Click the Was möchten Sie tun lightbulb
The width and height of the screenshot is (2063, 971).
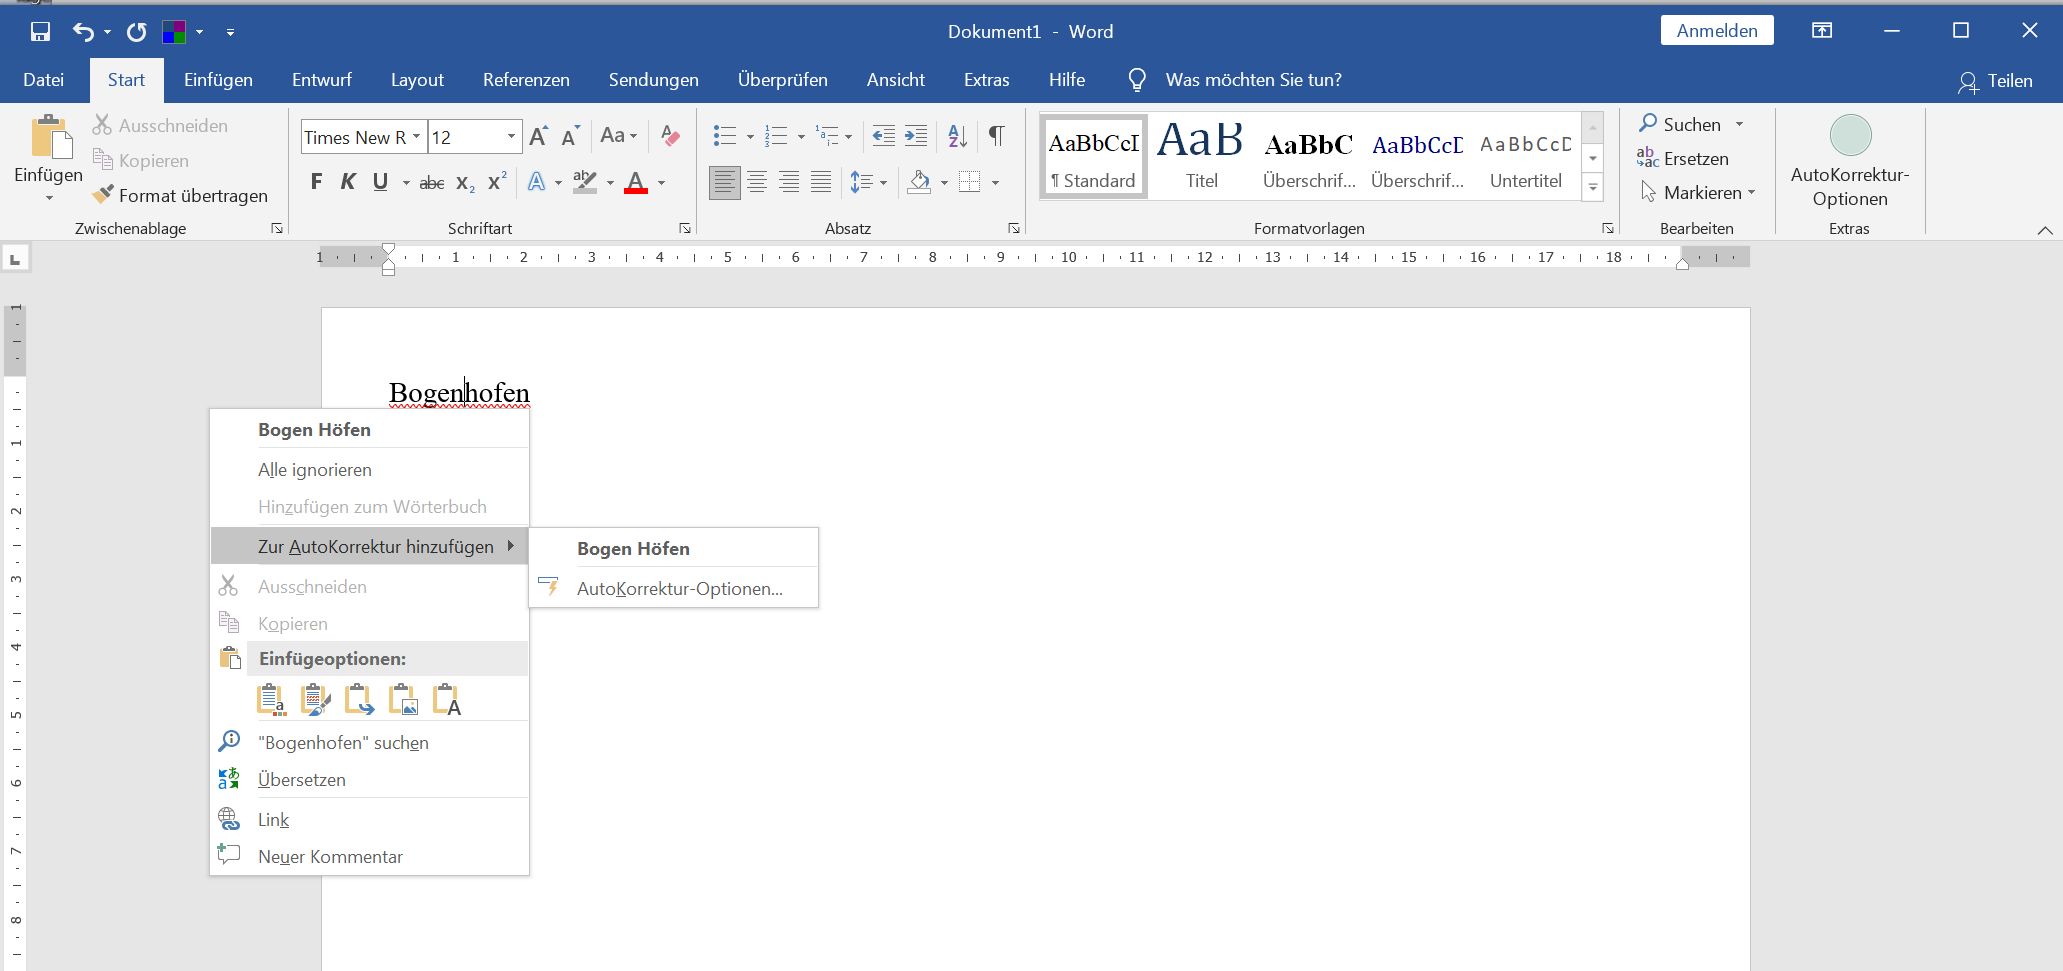(1137, 80)
